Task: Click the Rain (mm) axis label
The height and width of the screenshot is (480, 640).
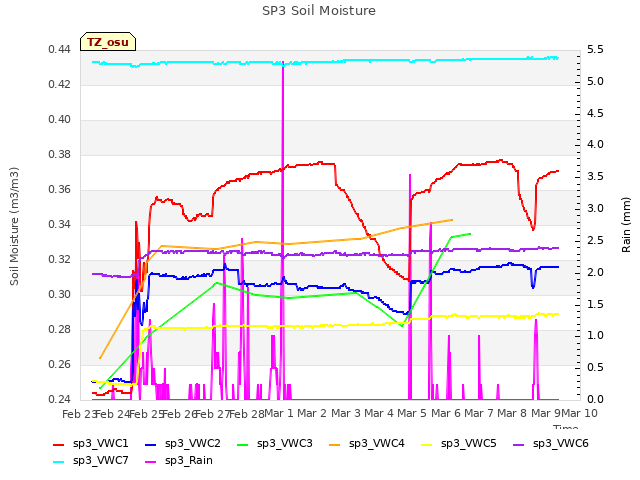Action: 626,225
